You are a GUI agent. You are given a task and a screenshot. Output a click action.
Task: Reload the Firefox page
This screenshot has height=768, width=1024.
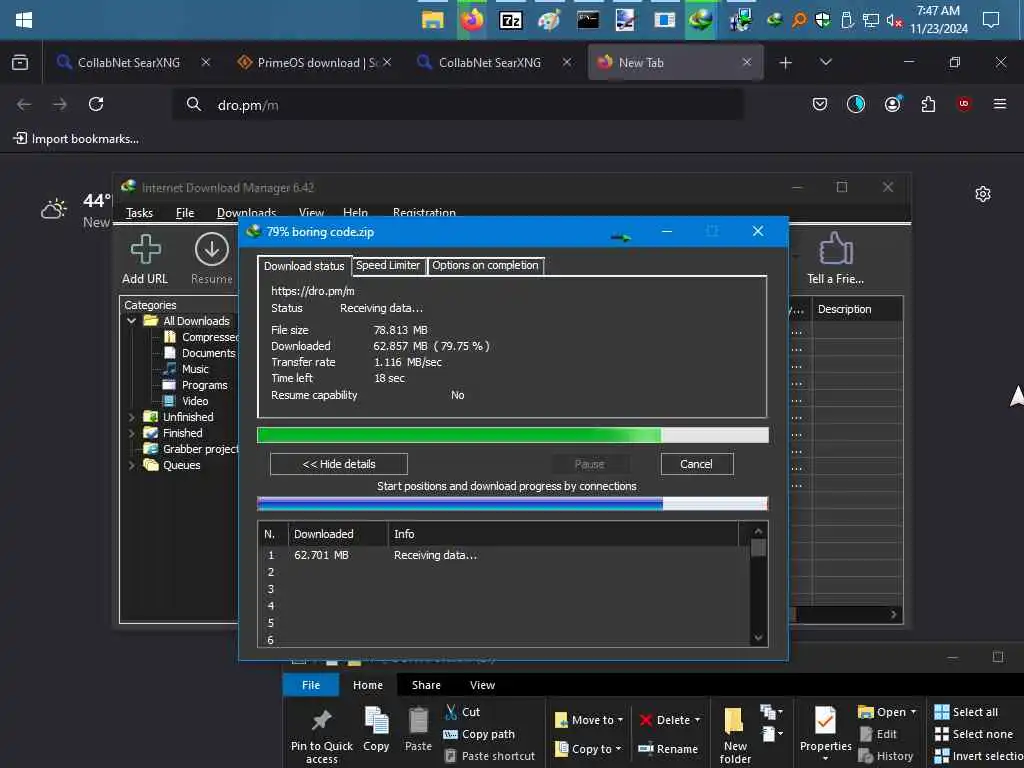coord(96,104)
